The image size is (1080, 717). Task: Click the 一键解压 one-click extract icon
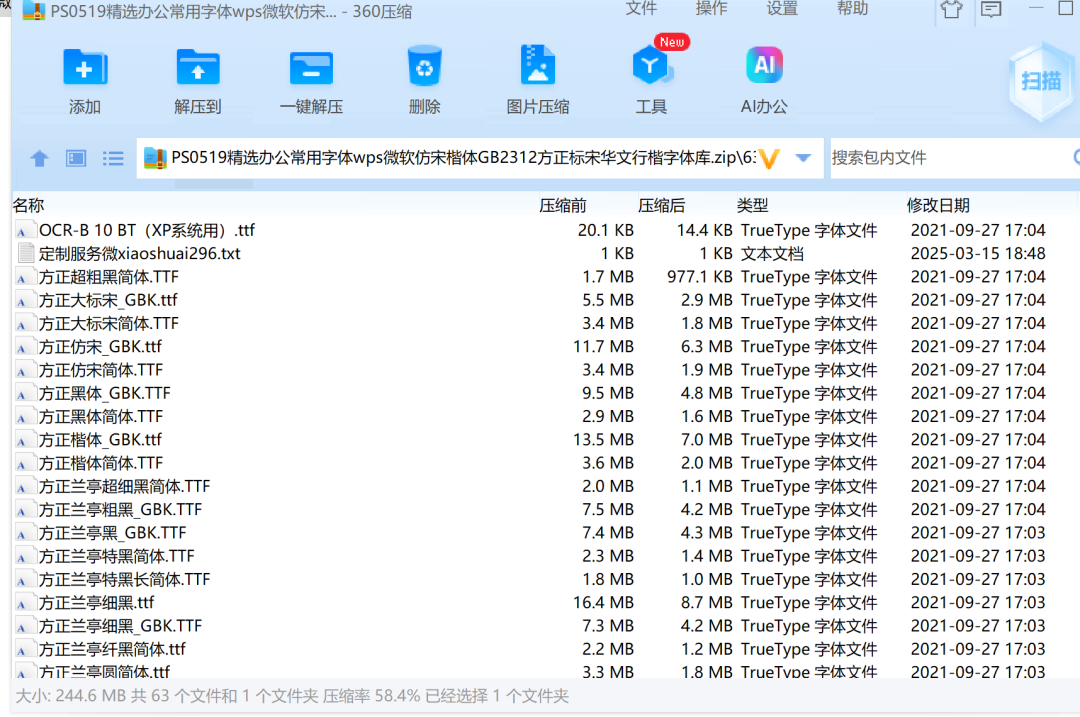pos(311,68)
